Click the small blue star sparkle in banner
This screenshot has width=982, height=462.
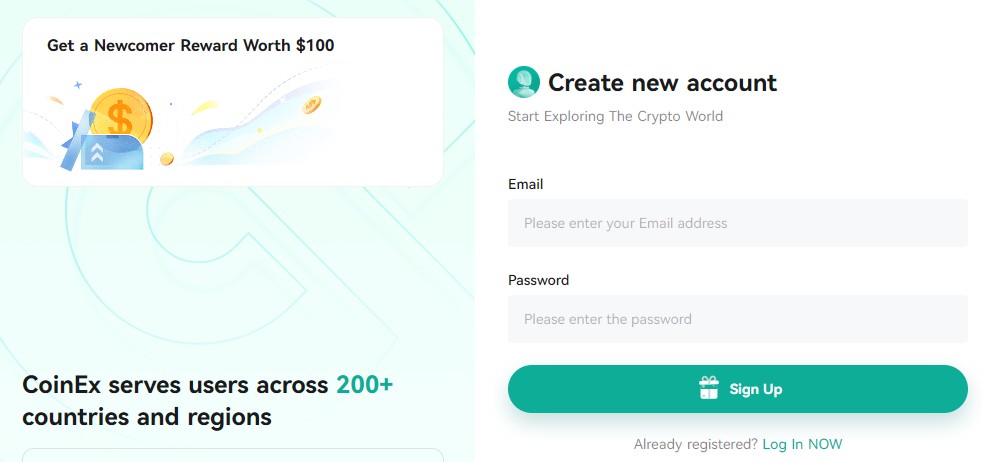click(x=78, y=85)
